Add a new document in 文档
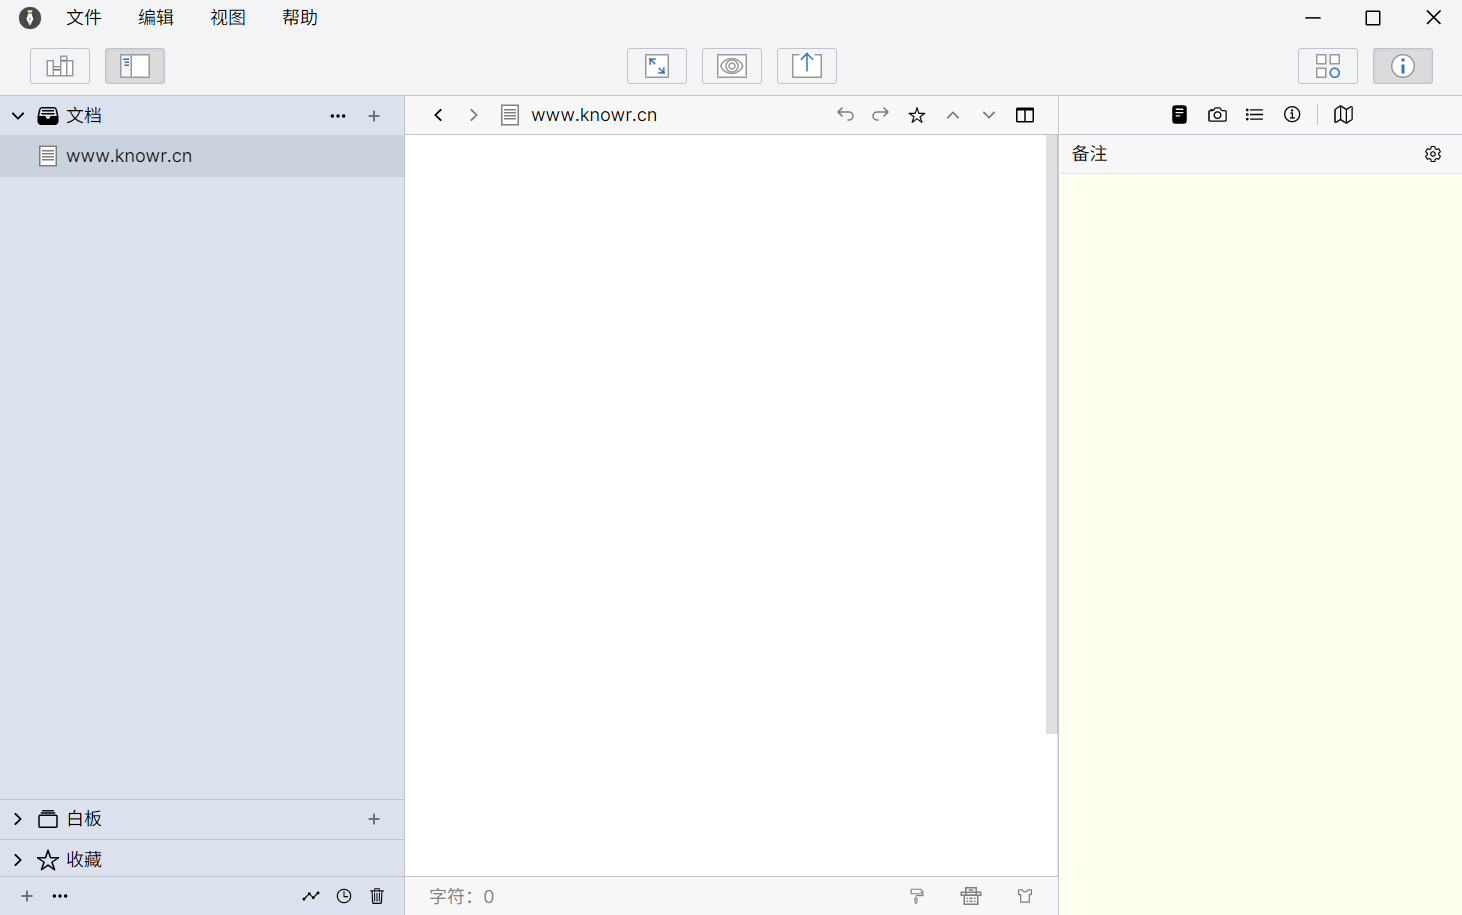Viewport: 1462px width, 915px height. pyautogui.click(x=374, y=116)
